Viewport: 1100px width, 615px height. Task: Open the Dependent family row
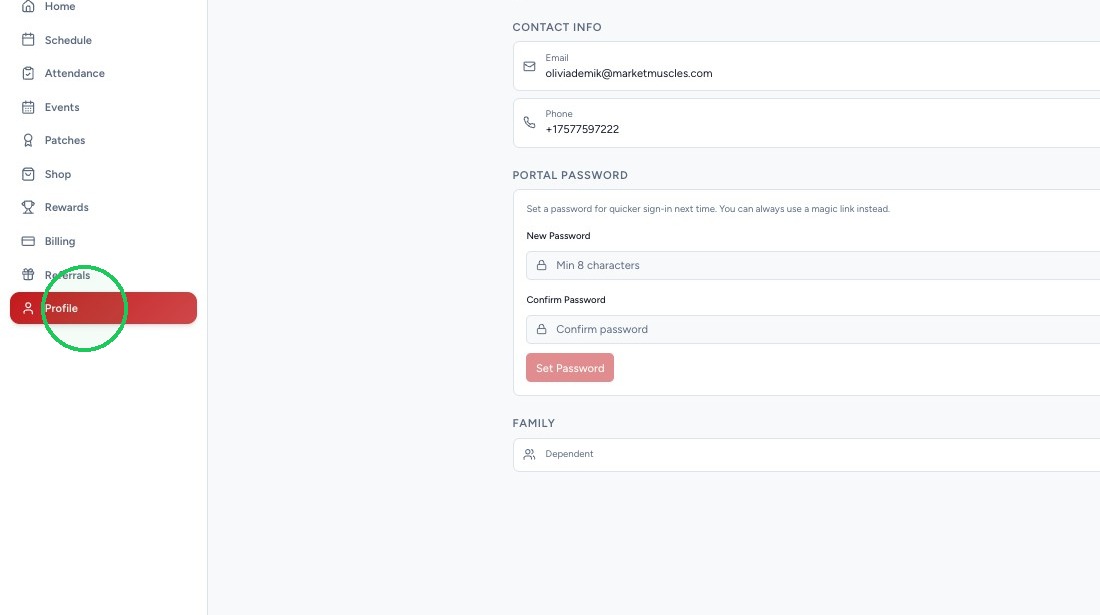(x=807, y=454)
